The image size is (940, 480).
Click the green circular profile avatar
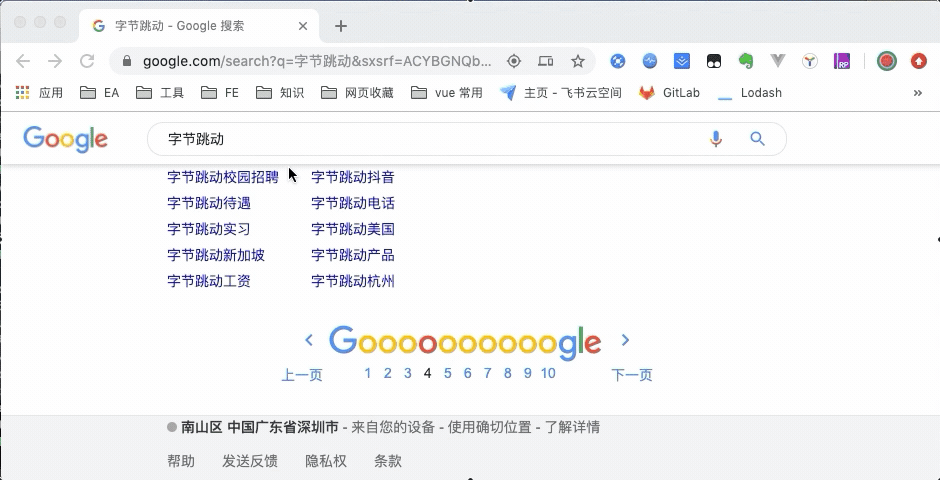click(x=887, y=61)
